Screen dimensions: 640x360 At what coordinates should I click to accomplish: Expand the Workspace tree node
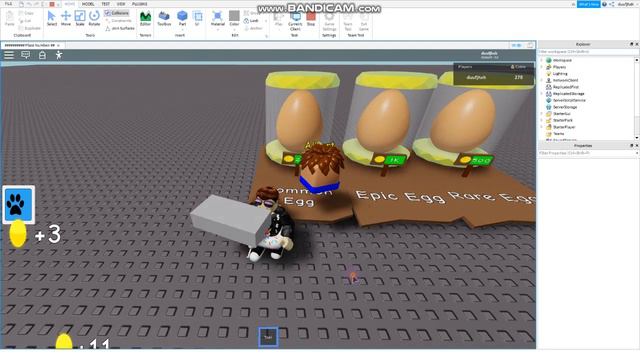[x=542, y=60]
